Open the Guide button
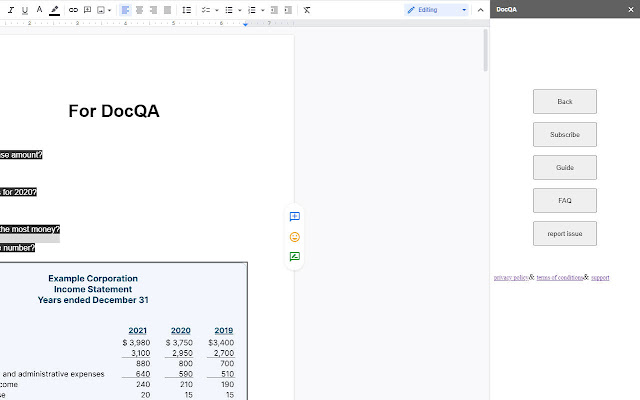The height and width of the screenshot is (400, 640). 564,167
